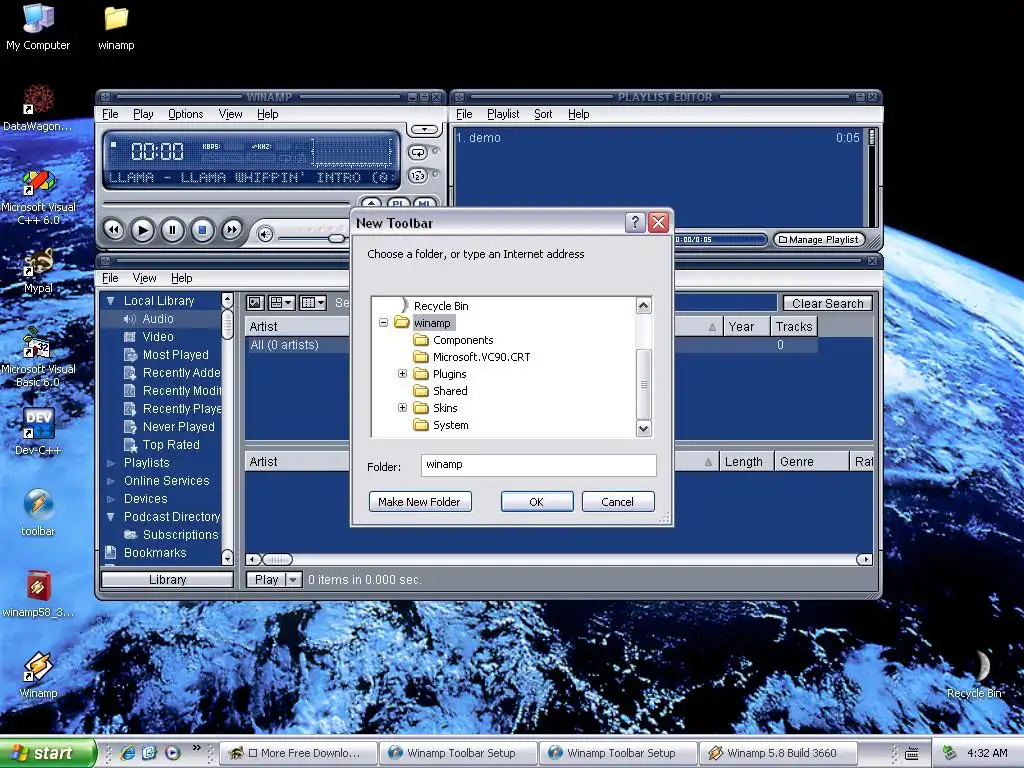Viewport: 1024px width, 768px height.
Task: Click the Folder text field
Action: point(539,465)
